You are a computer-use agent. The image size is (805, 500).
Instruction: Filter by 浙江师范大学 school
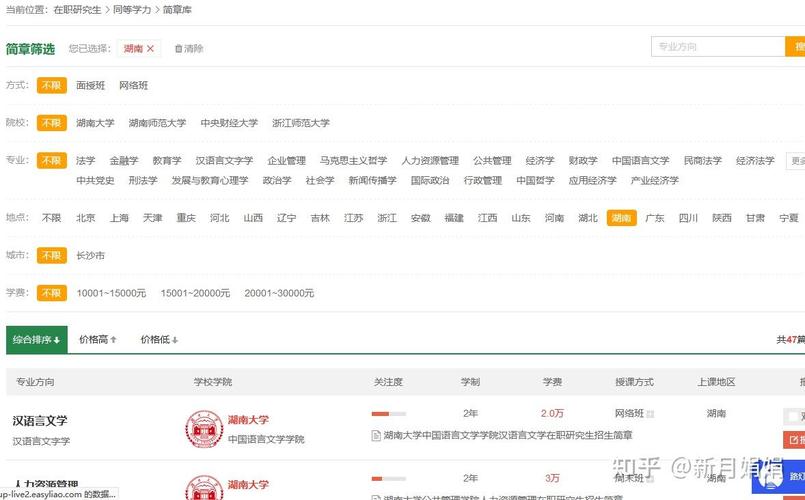pos(301,123)
